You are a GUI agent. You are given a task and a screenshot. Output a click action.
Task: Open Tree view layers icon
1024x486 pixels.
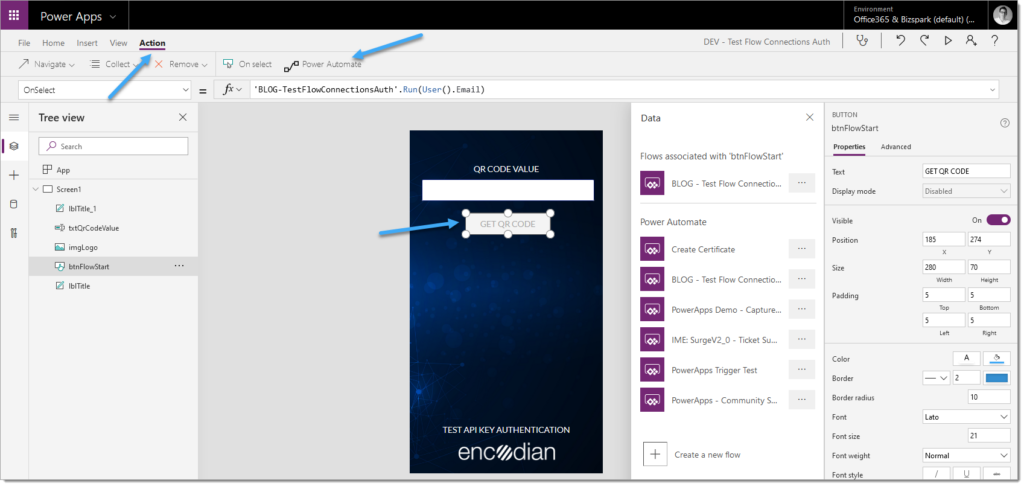pos(14,146)
